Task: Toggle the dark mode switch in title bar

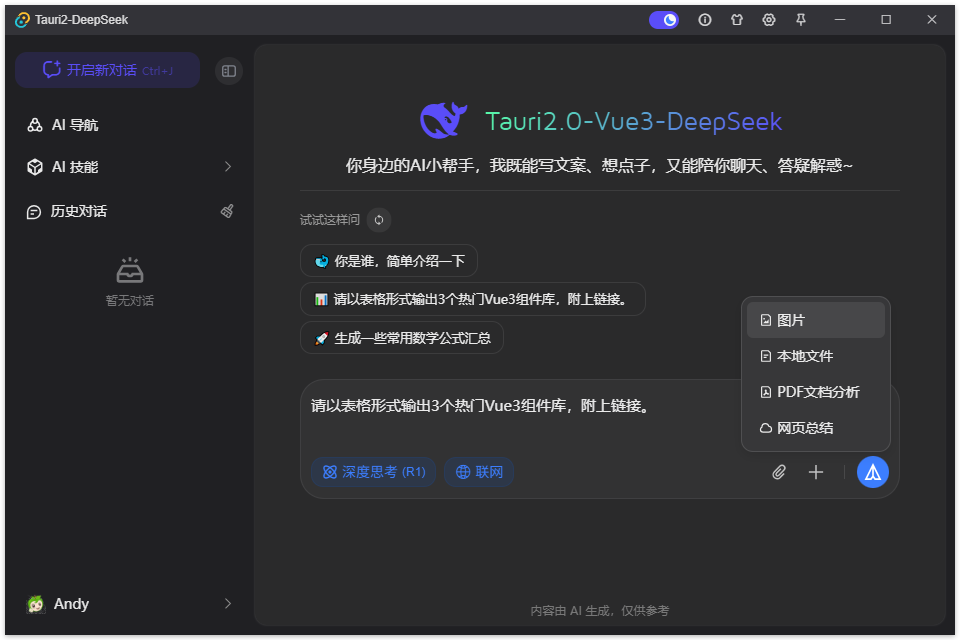Action: point(664,20)
